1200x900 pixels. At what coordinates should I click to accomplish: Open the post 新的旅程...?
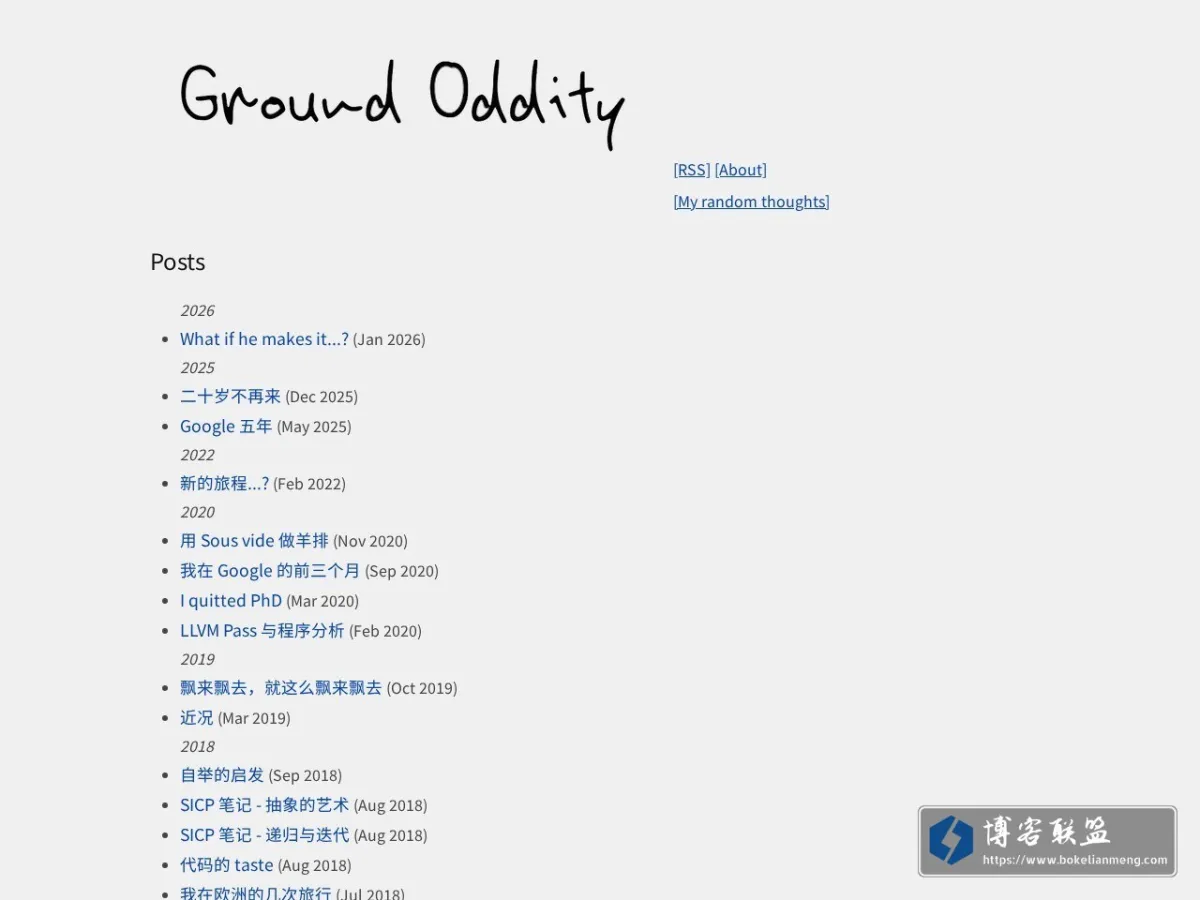click(x=224, y=483)
